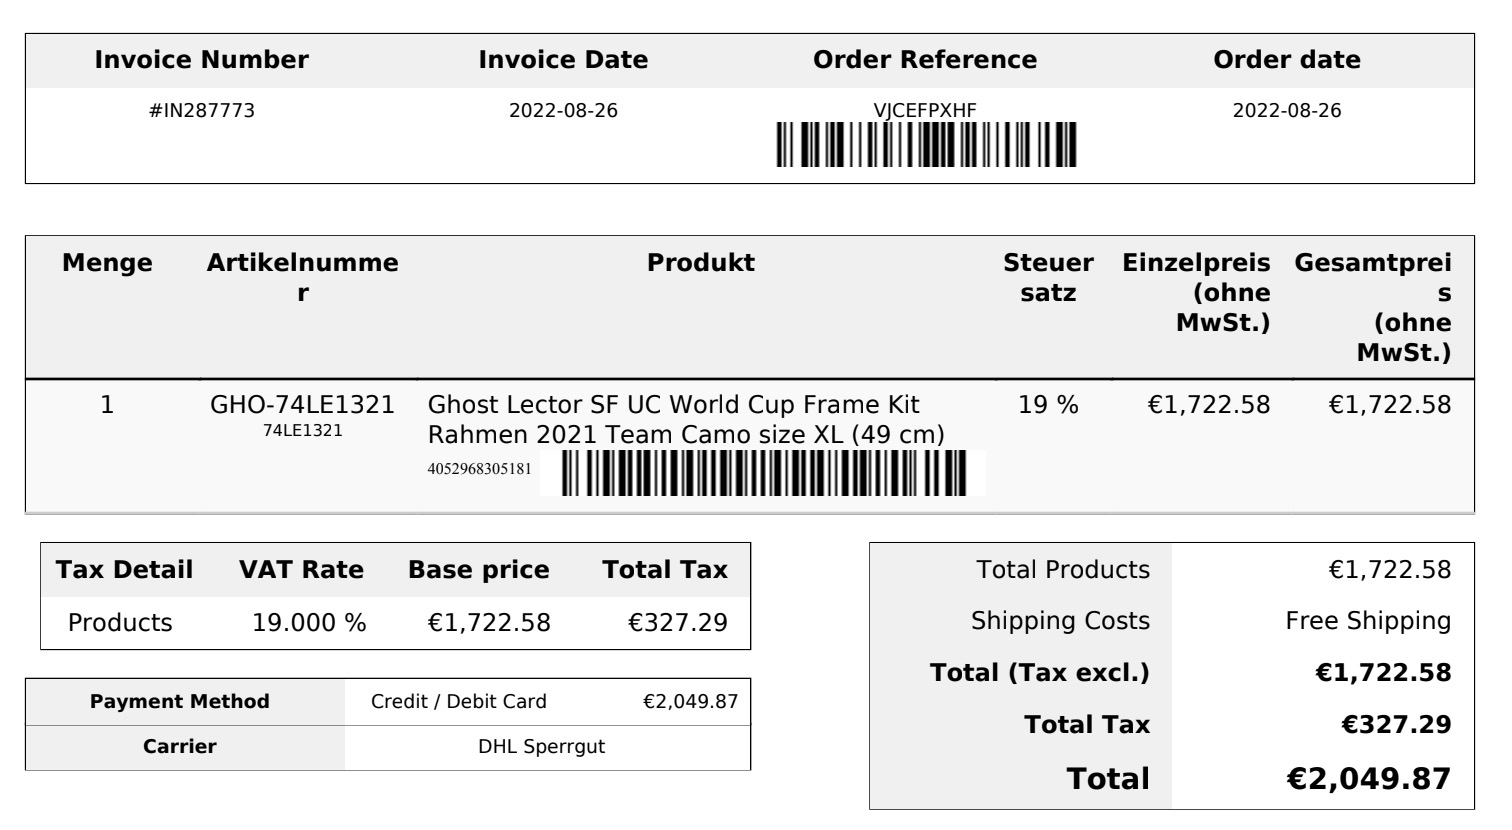1512x830 pixels.
Task: Click Credit / Debit Card payment method
Action: 459,702
